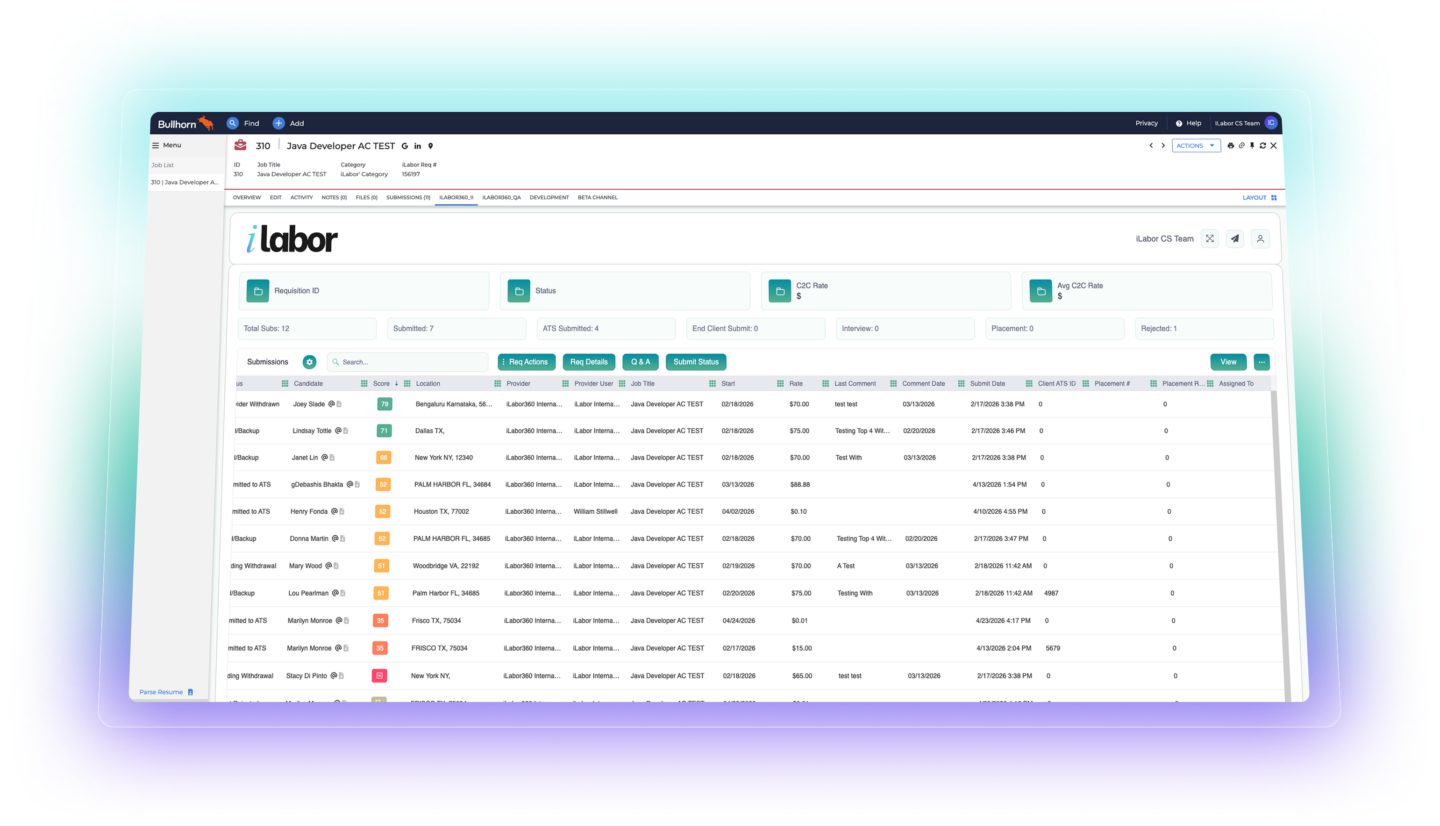The height and width of the screenshot is (826, 1440).
Task: Open the Help question-mark icon
Action: [1179, 123]
